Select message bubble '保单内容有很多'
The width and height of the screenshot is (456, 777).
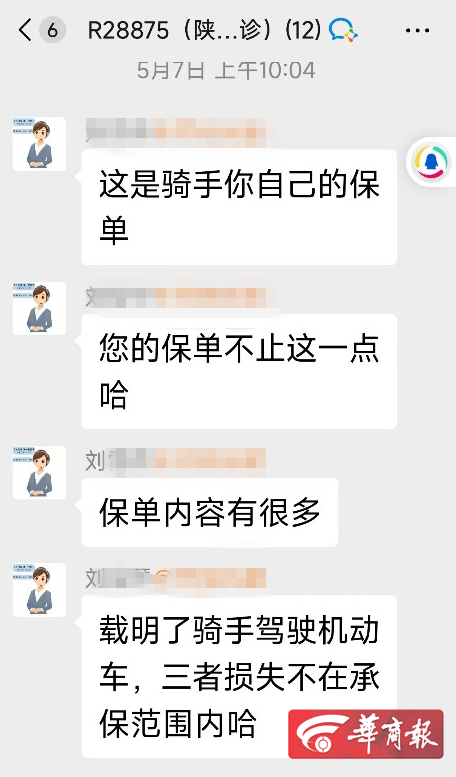(210, 512)
